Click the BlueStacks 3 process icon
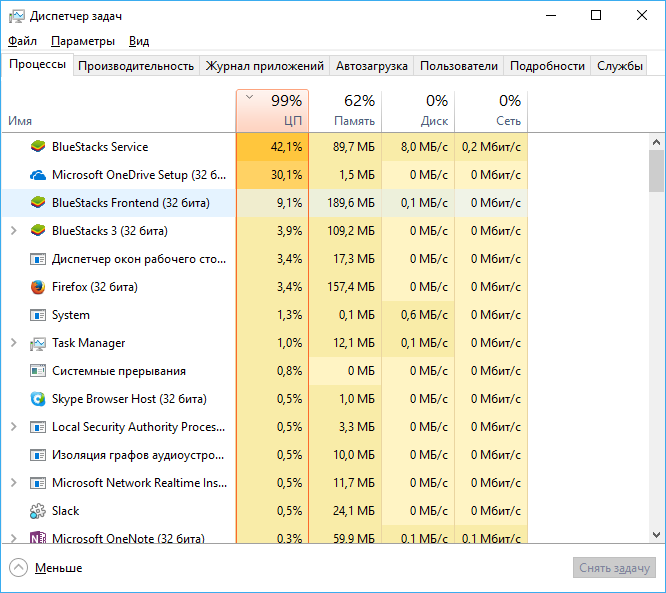 (38, 231)
